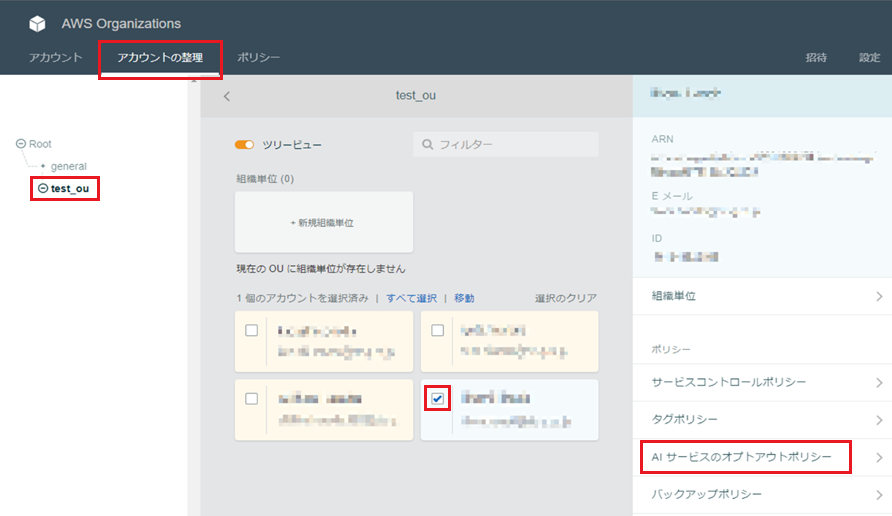This screenshot has height=516, width=892.
Task: Check the top-right account card checkbox
Action: click(x=437, y=330)
